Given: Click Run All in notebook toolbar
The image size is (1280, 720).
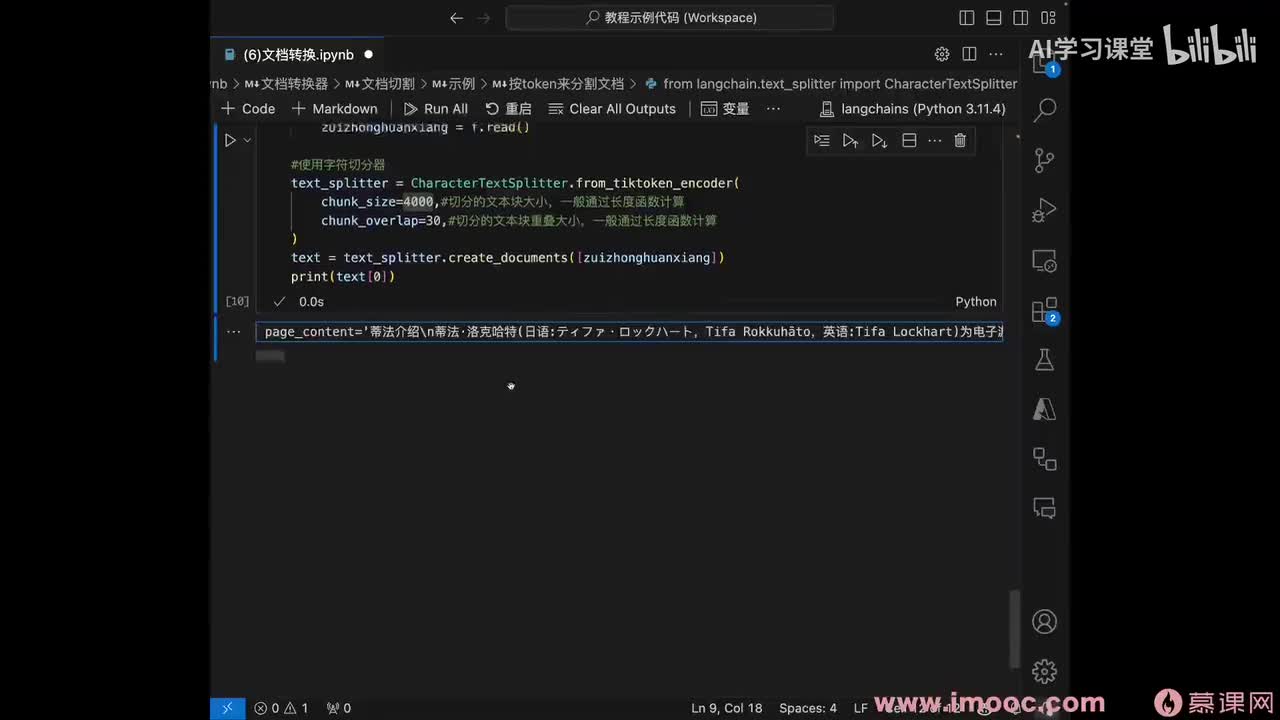Looking at the screenshot, I should coord(435,109).
